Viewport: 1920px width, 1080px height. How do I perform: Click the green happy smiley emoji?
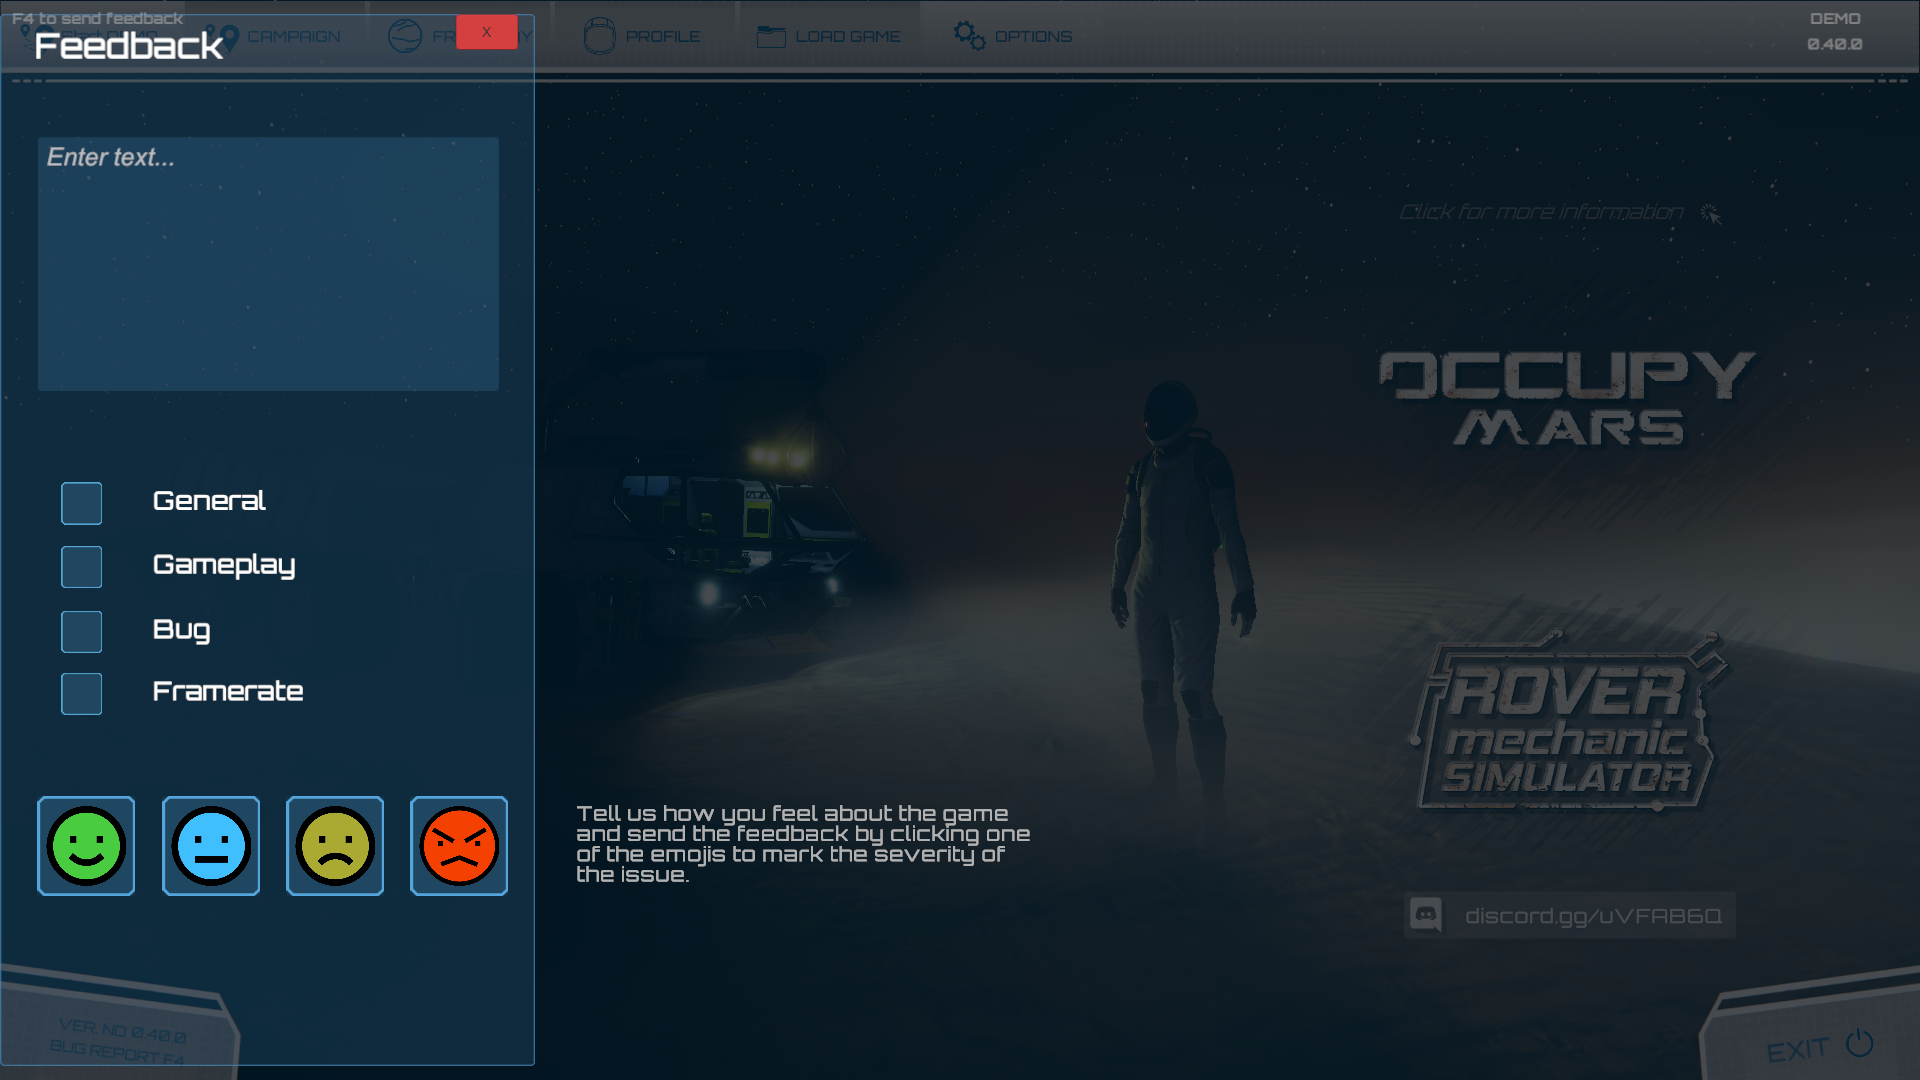pyautogui.click(x=86, y=846)
